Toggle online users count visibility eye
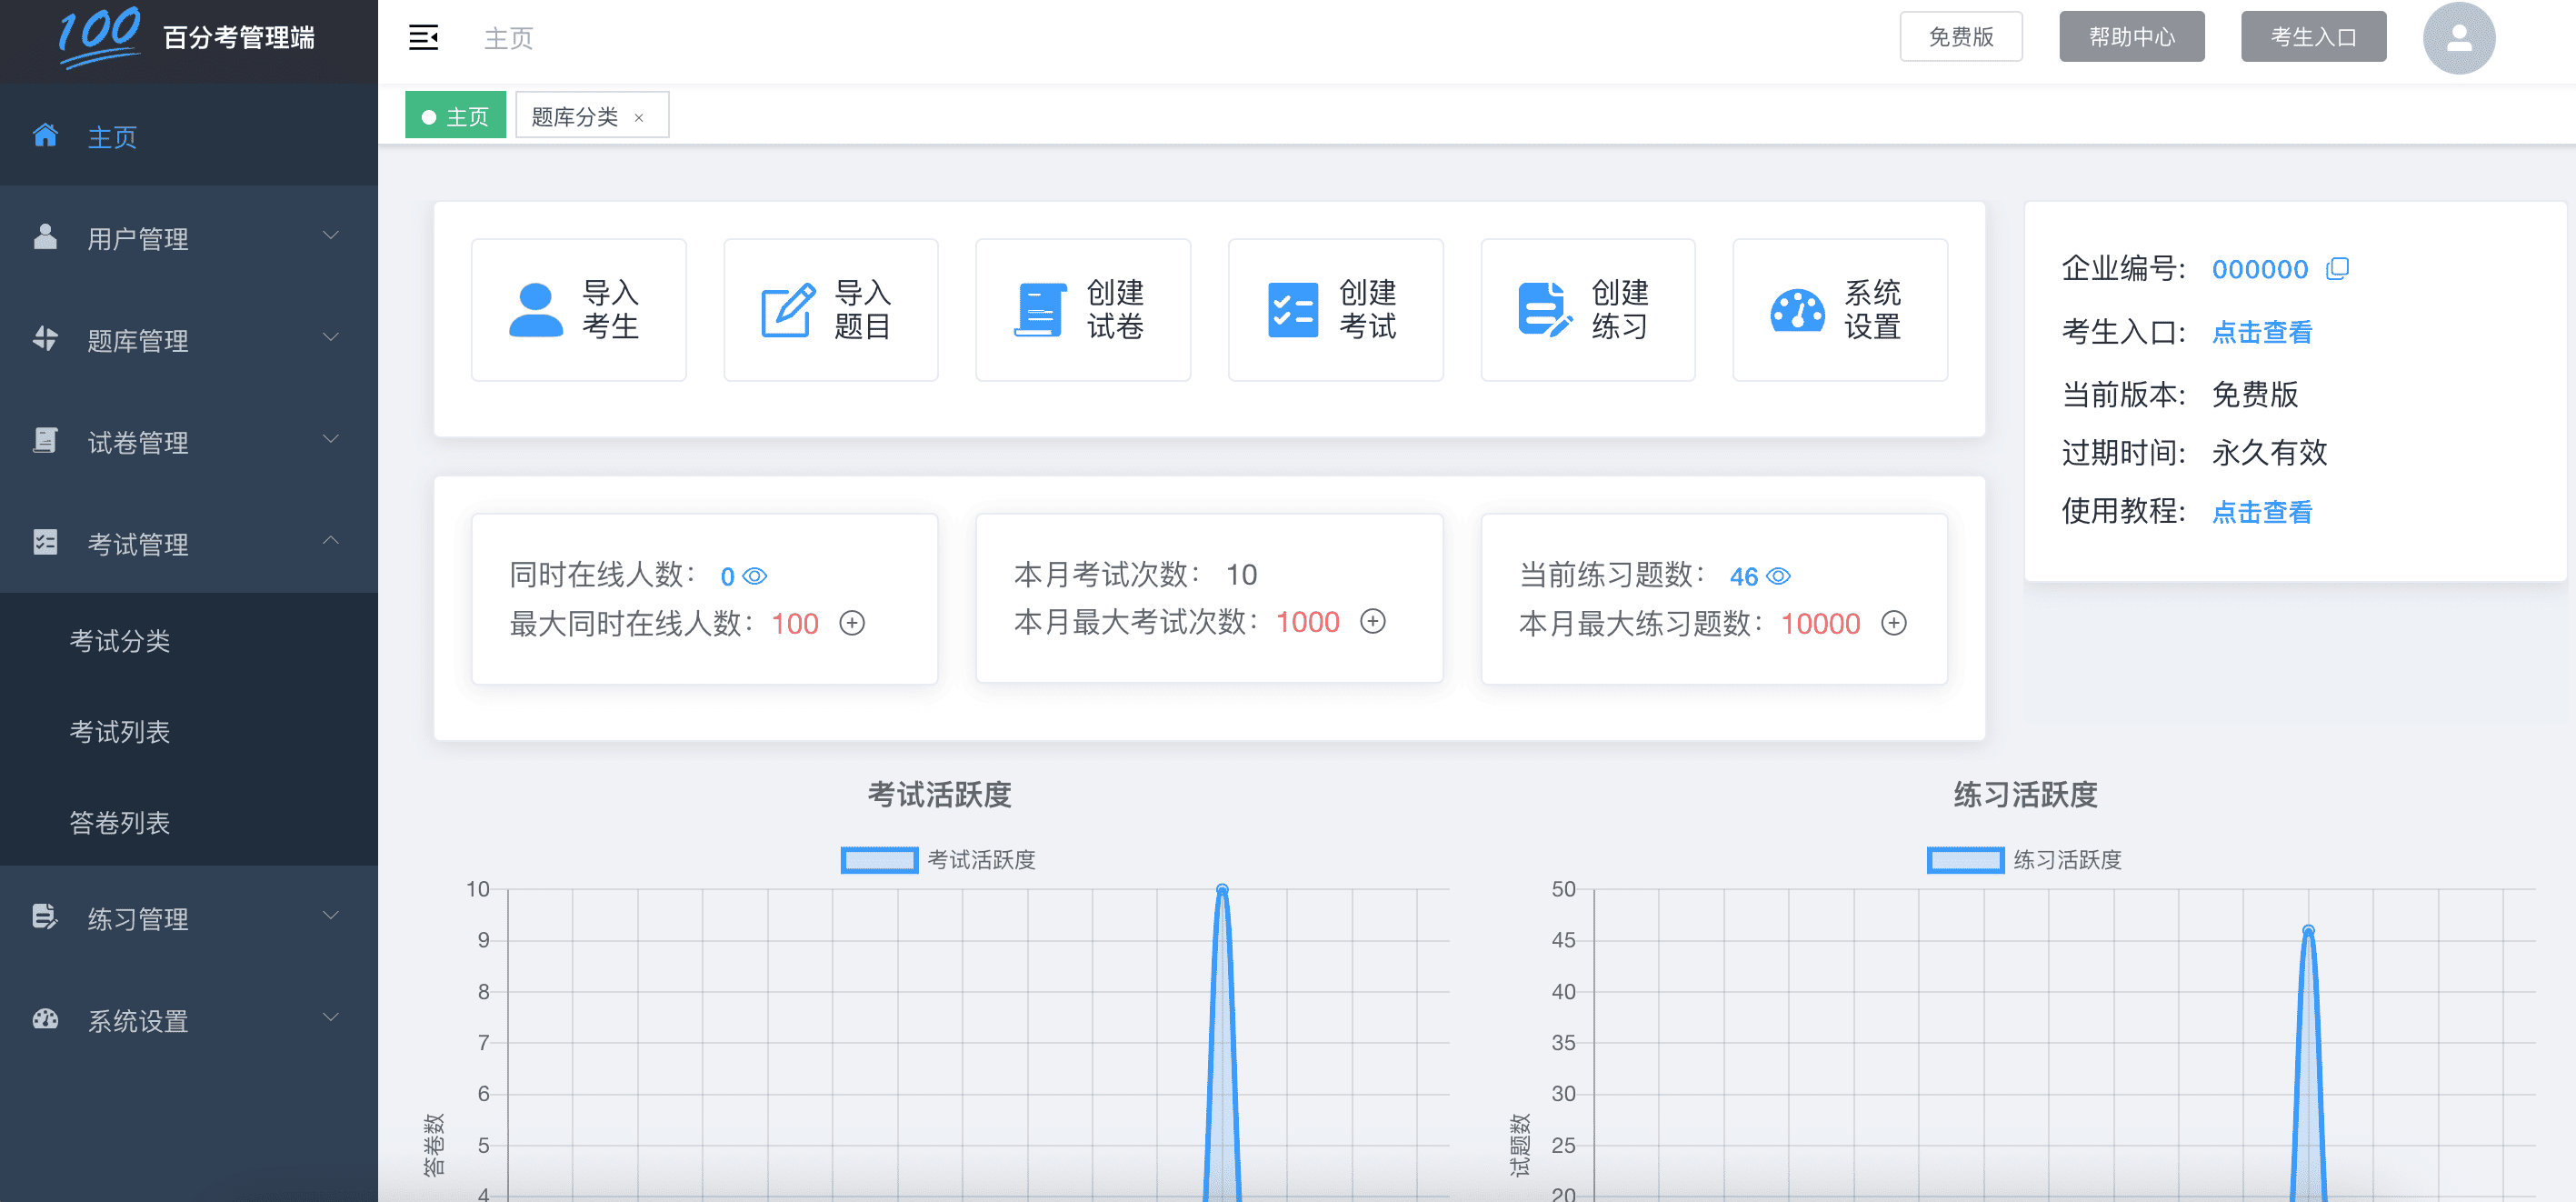Image resolution: width=2576 pixels, height=1202 pixels. pyautogui.click(x=756, y=575)
